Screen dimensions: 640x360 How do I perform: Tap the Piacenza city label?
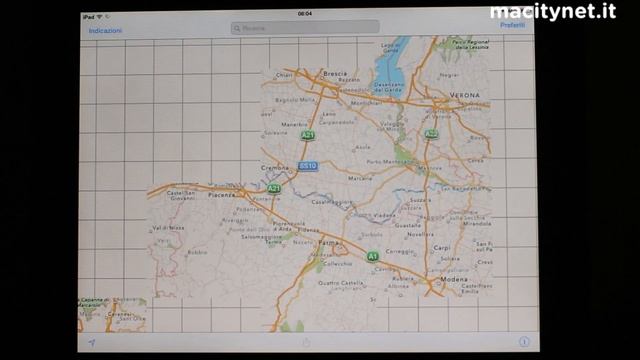pos(222,195)
